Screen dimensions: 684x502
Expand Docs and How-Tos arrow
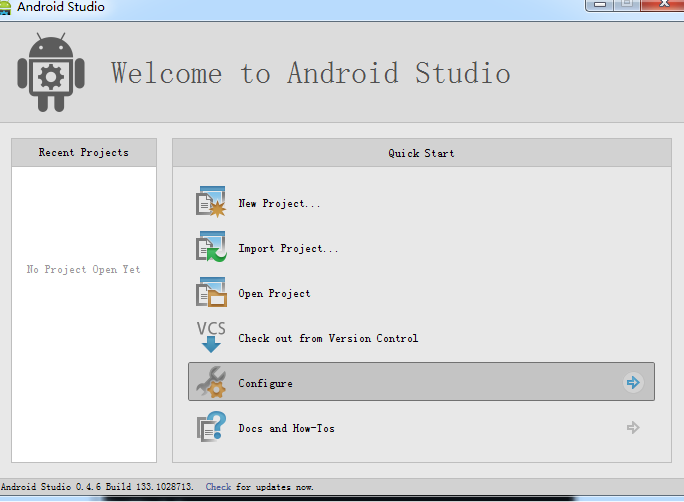point(633,427)
